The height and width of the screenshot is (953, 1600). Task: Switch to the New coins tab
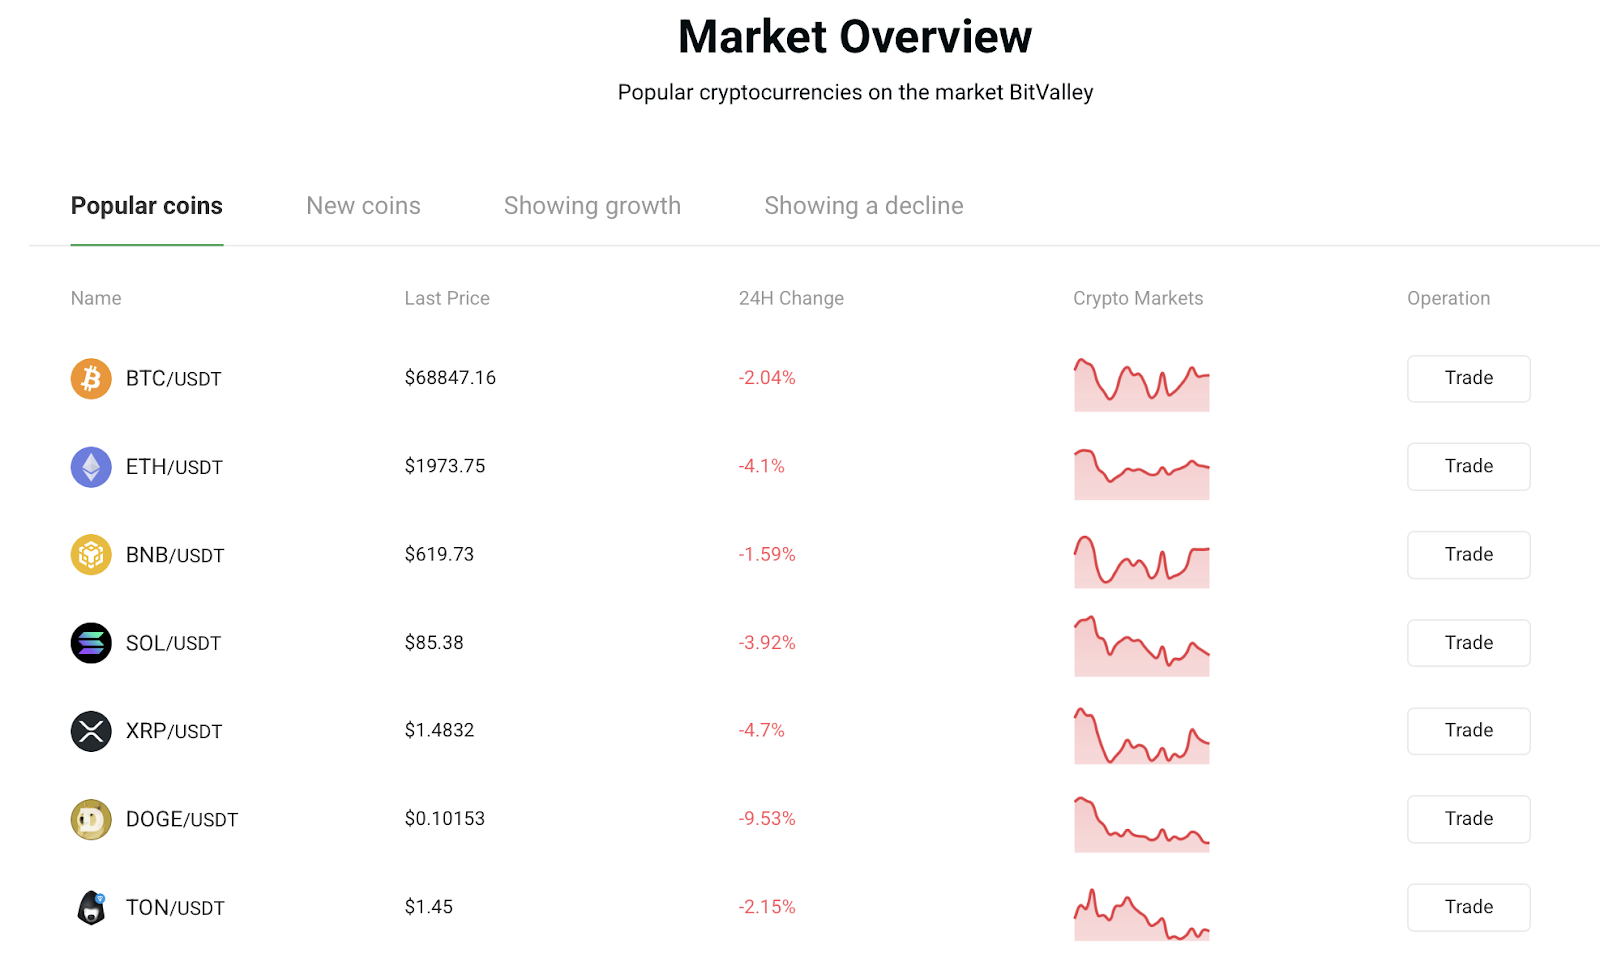(x=363, y=206)
